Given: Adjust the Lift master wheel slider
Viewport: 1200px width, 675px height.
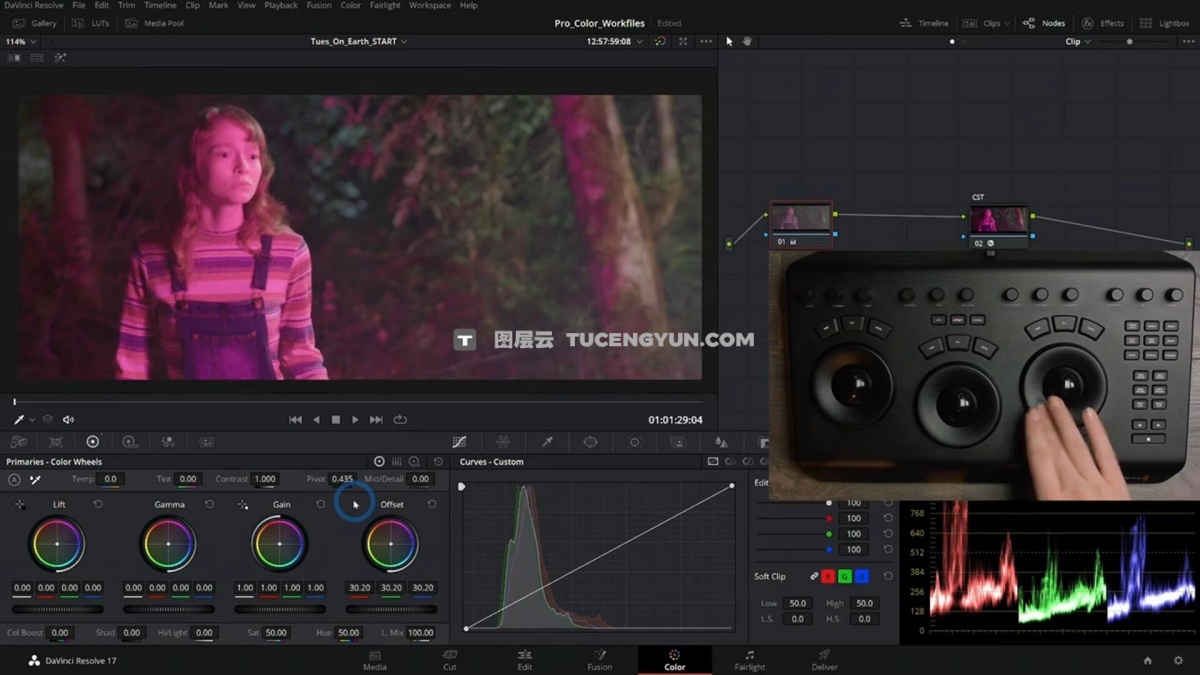Looking at the screenshot, I should (x=57, y=609).
